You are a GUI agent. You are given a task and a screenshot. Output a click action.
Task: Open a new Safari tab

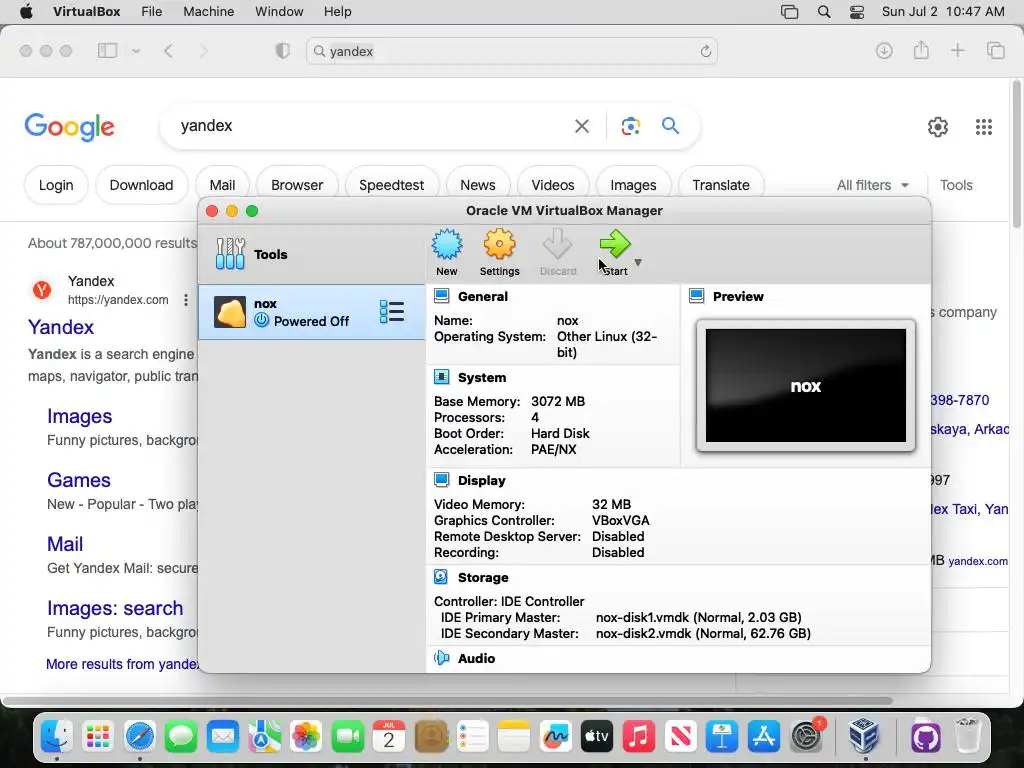(957, 50)
